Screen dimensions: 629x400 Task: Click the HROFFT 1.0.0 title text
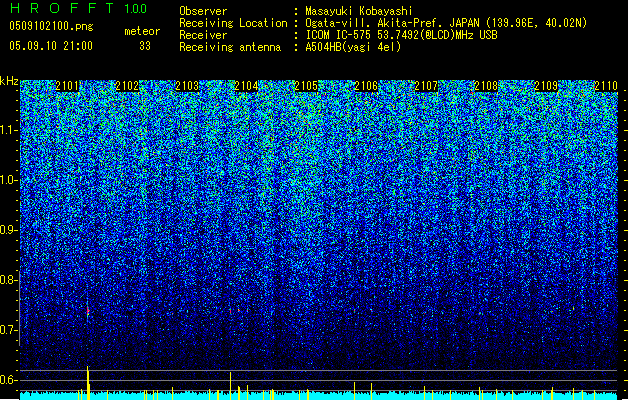(x=79, y=8)
